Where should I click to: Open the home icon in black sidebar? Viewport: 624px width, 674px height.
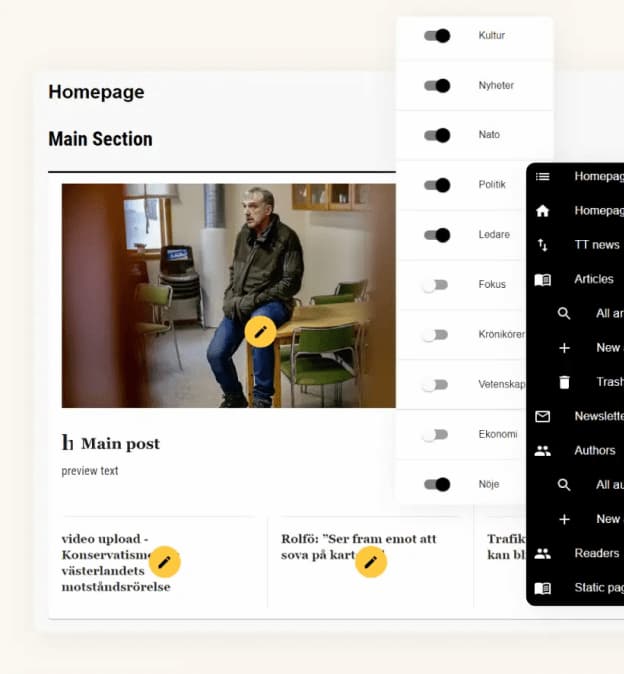point(542,211)
